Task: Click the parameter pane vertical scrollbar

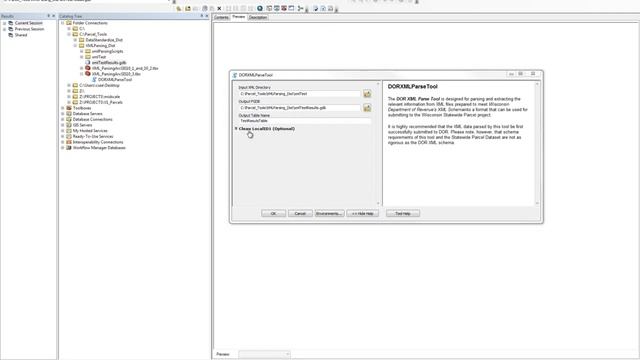Action: pyautogui.click(x=378, y=144)
